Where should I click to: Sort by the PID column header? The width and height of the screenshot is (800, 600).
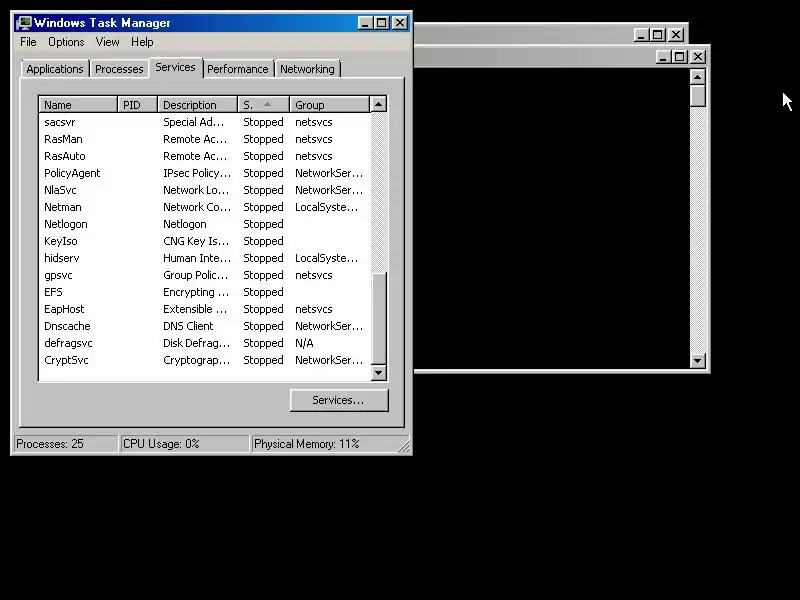tap(137, 105)
